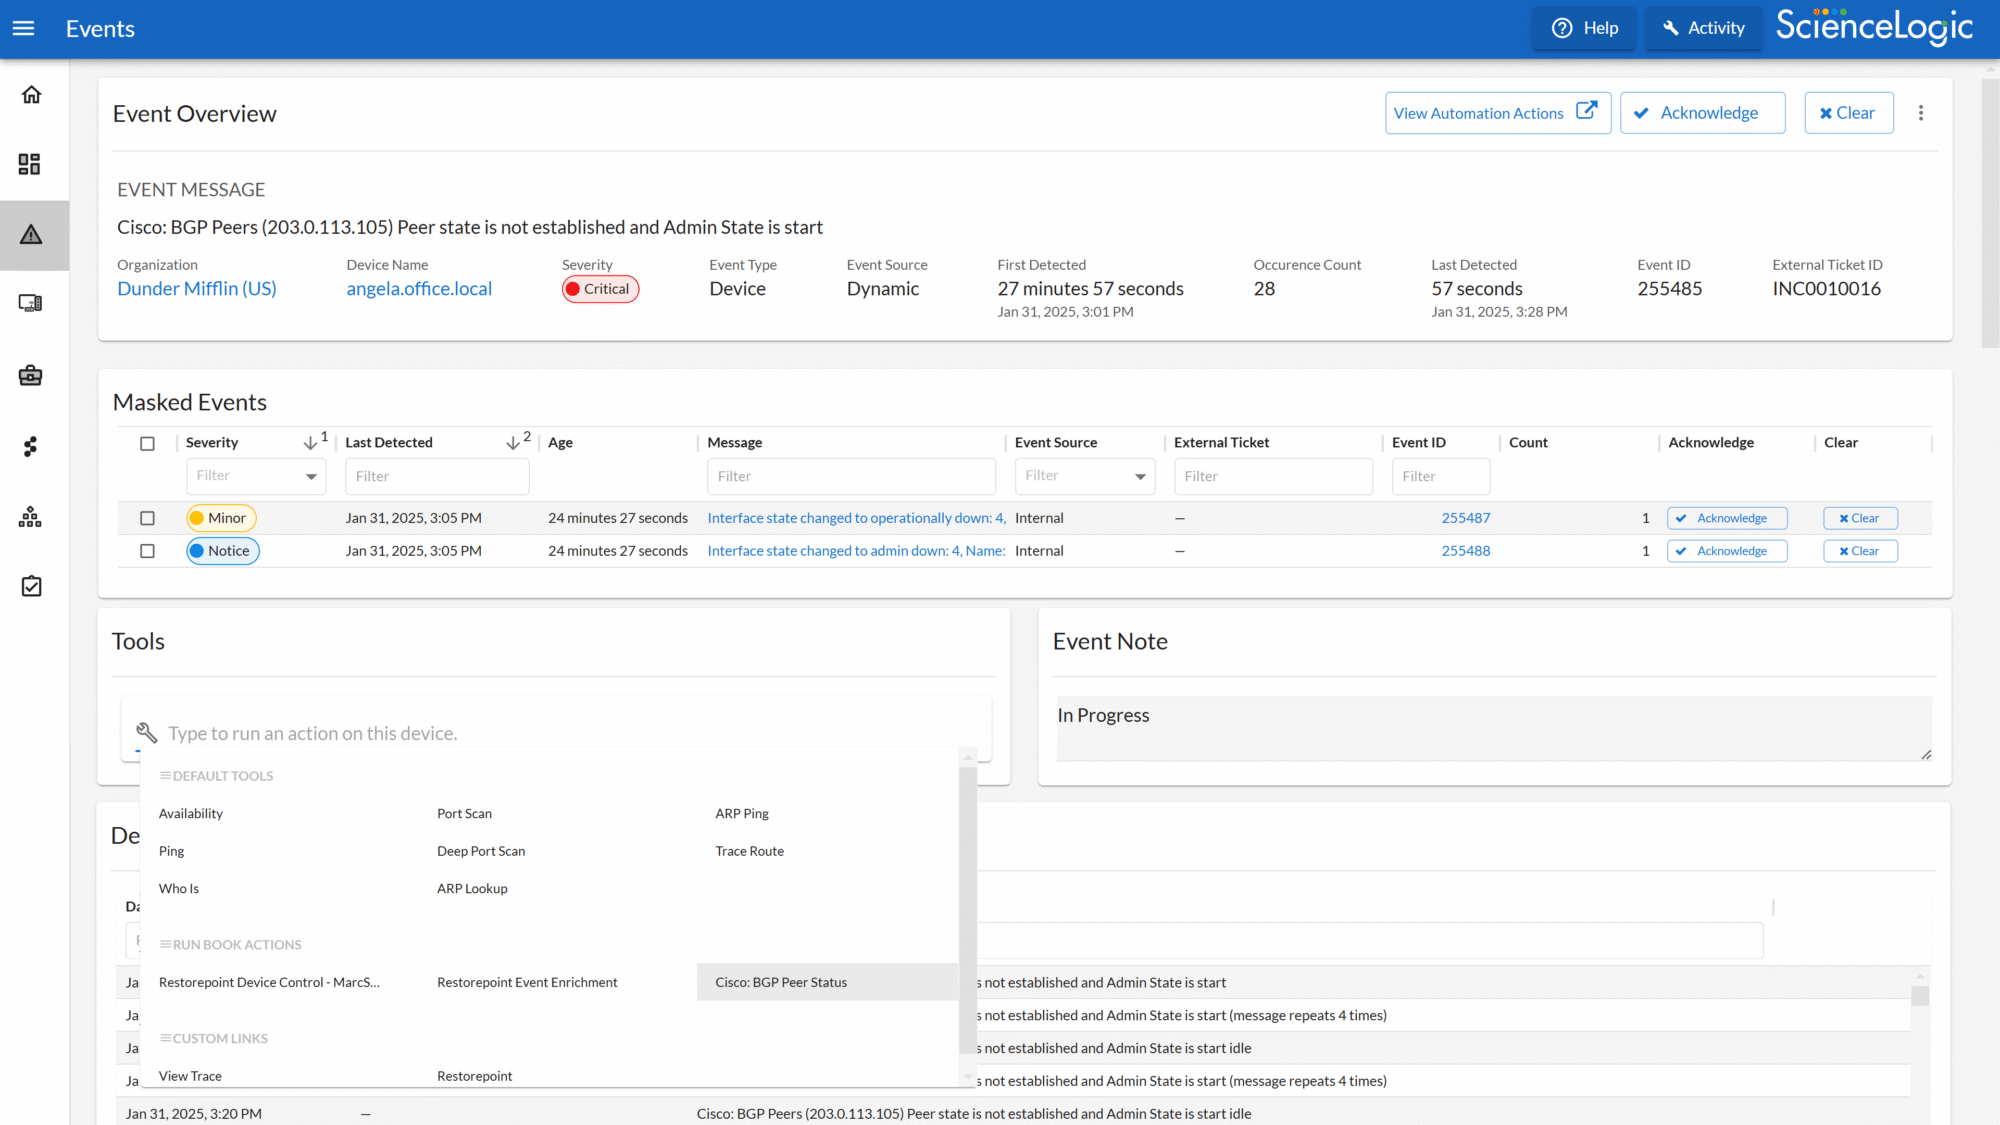Run the ARP Ping tool
This screenshot has width=2000, height=1125.
click(x=742, y=814)
